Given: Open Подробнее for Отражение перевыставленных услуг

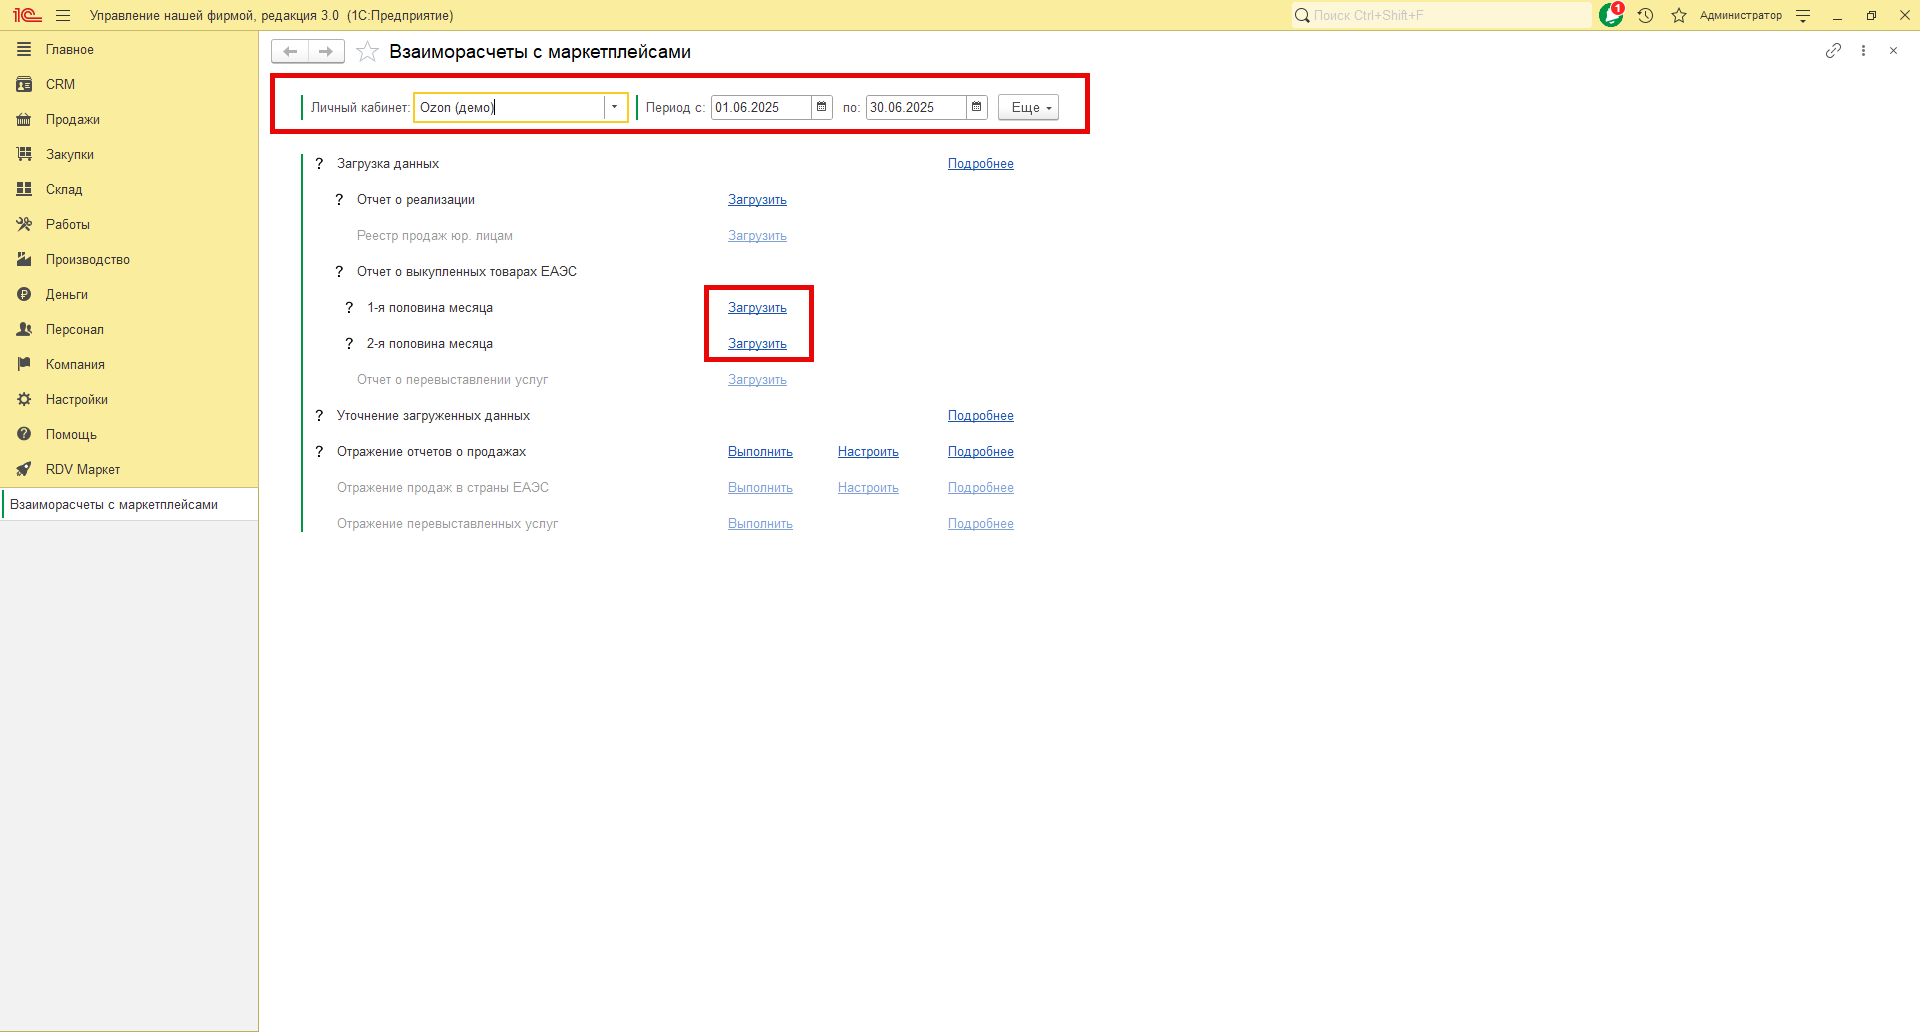Looking at the screenshot, I should coord(981,523).
